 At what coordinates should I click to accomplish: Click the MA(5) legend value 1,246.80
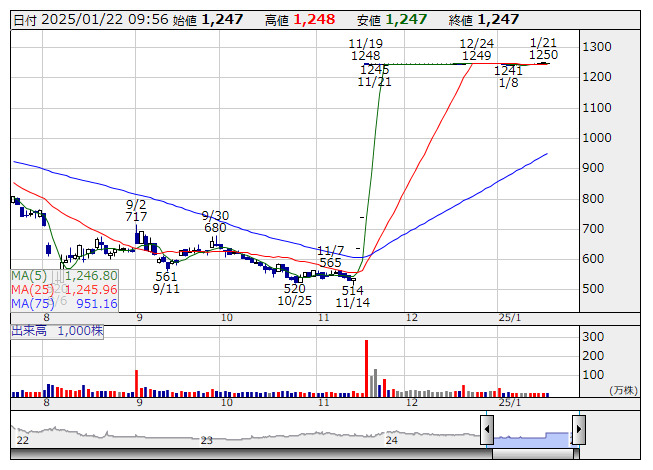click(91, 276)
